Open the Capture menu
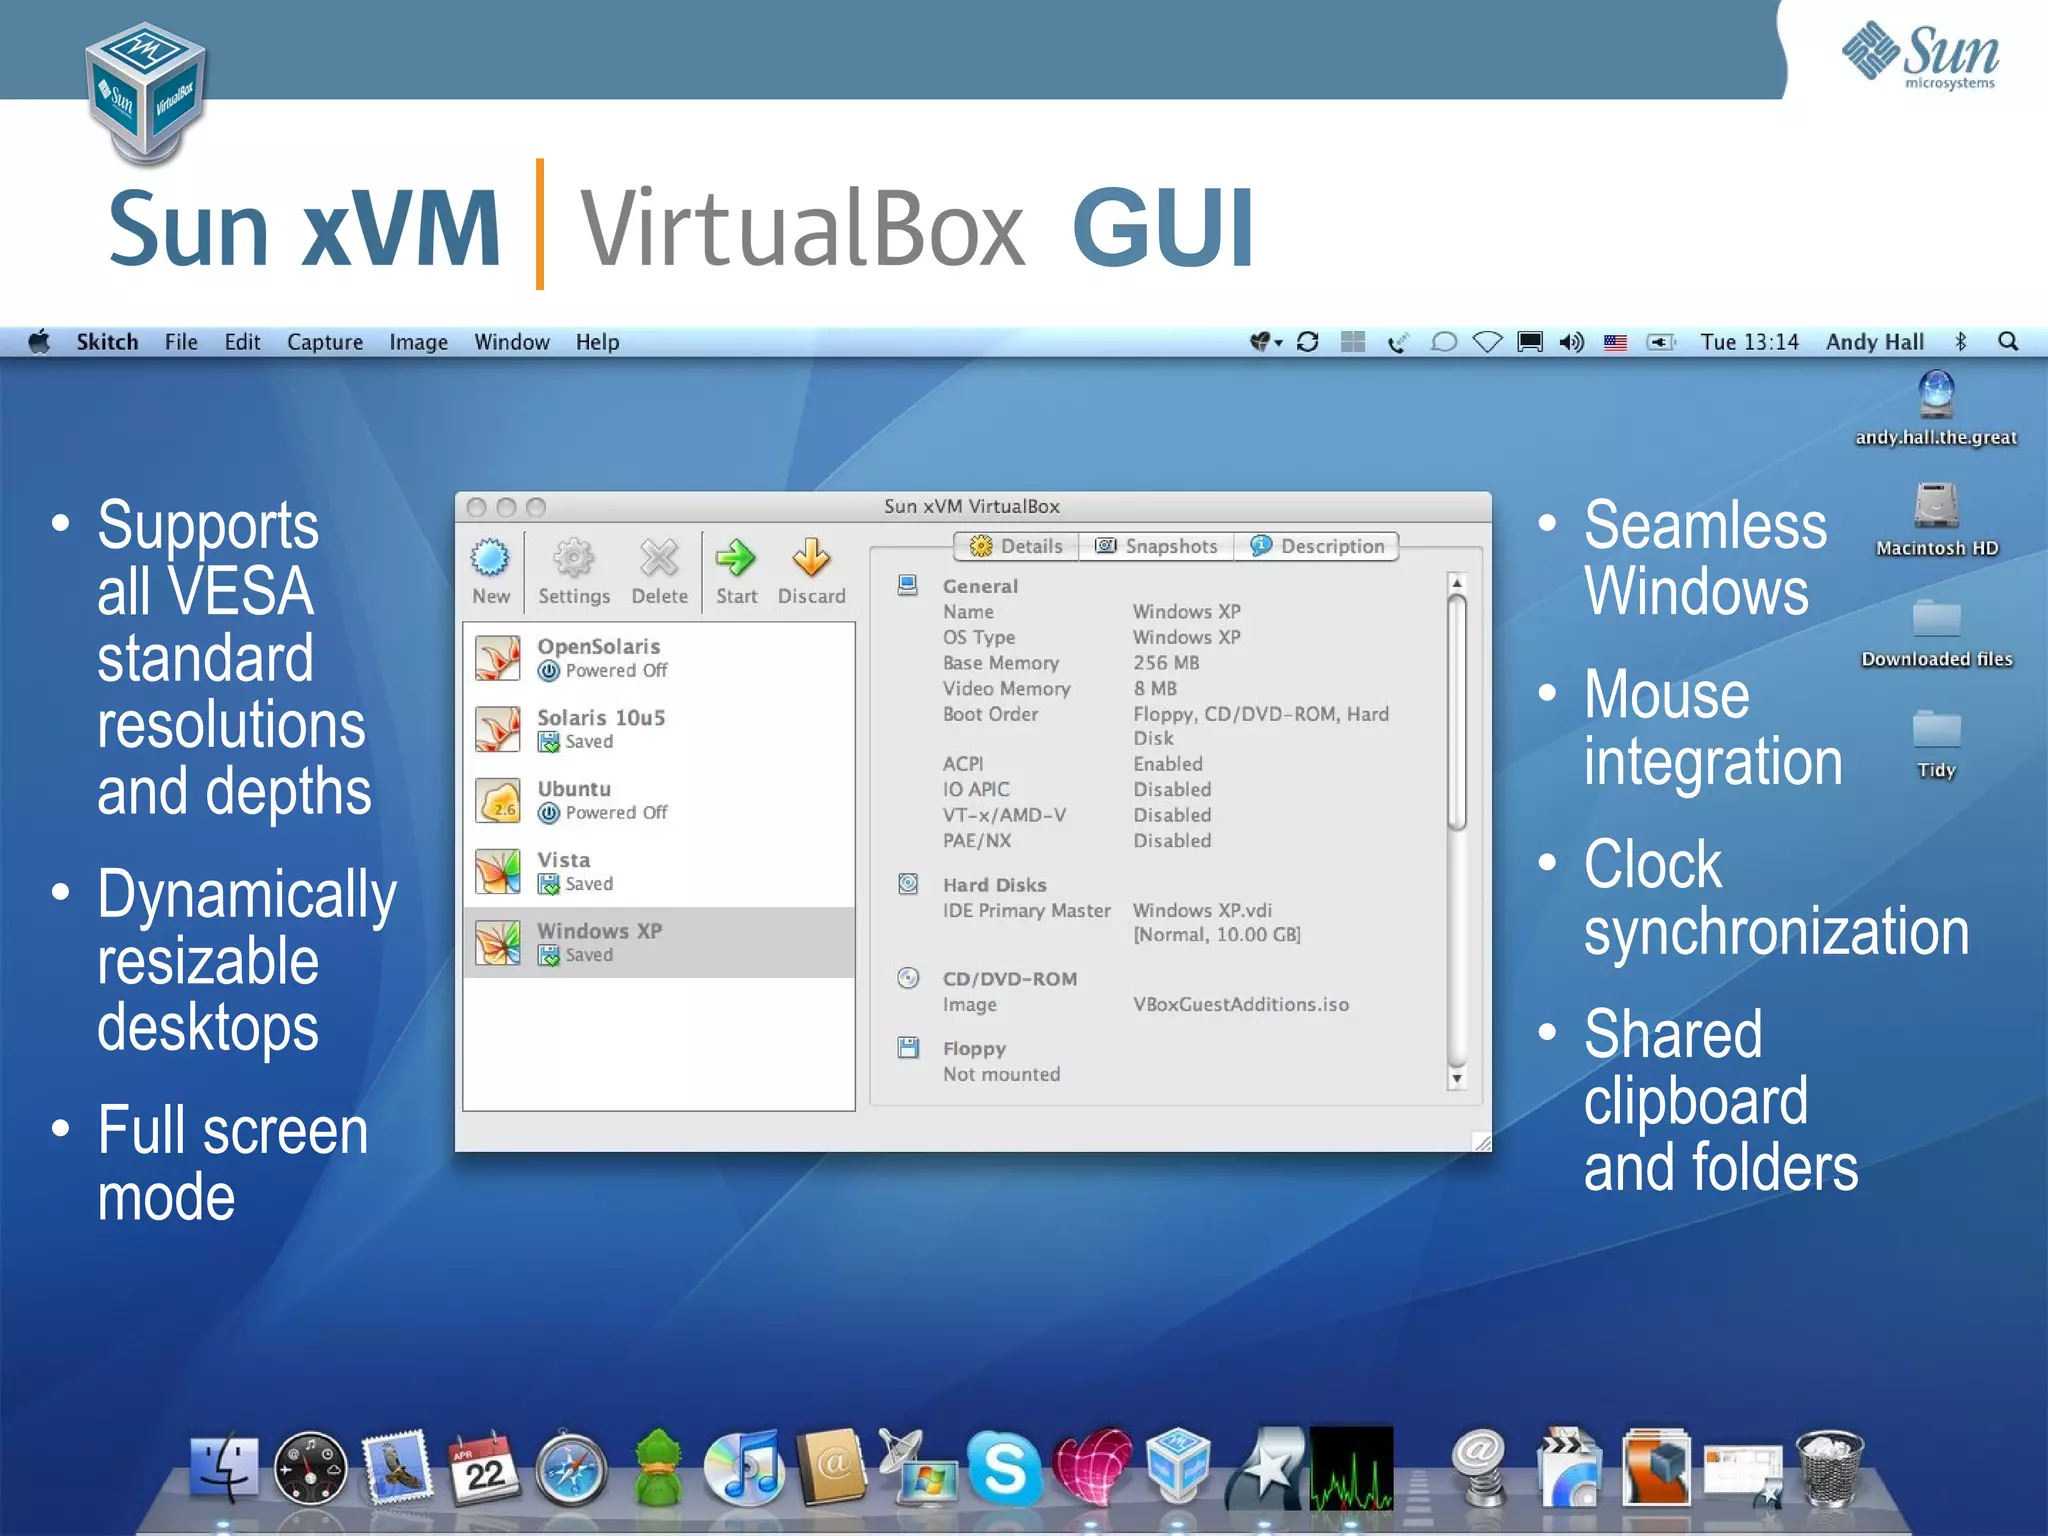 324,342
